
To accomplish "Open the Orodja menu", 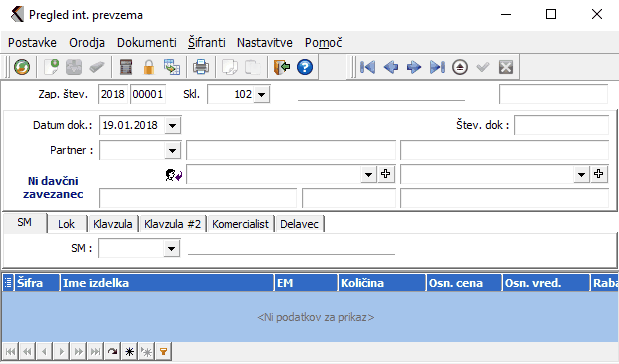I will pyautogui.click(x=87, y=43).
